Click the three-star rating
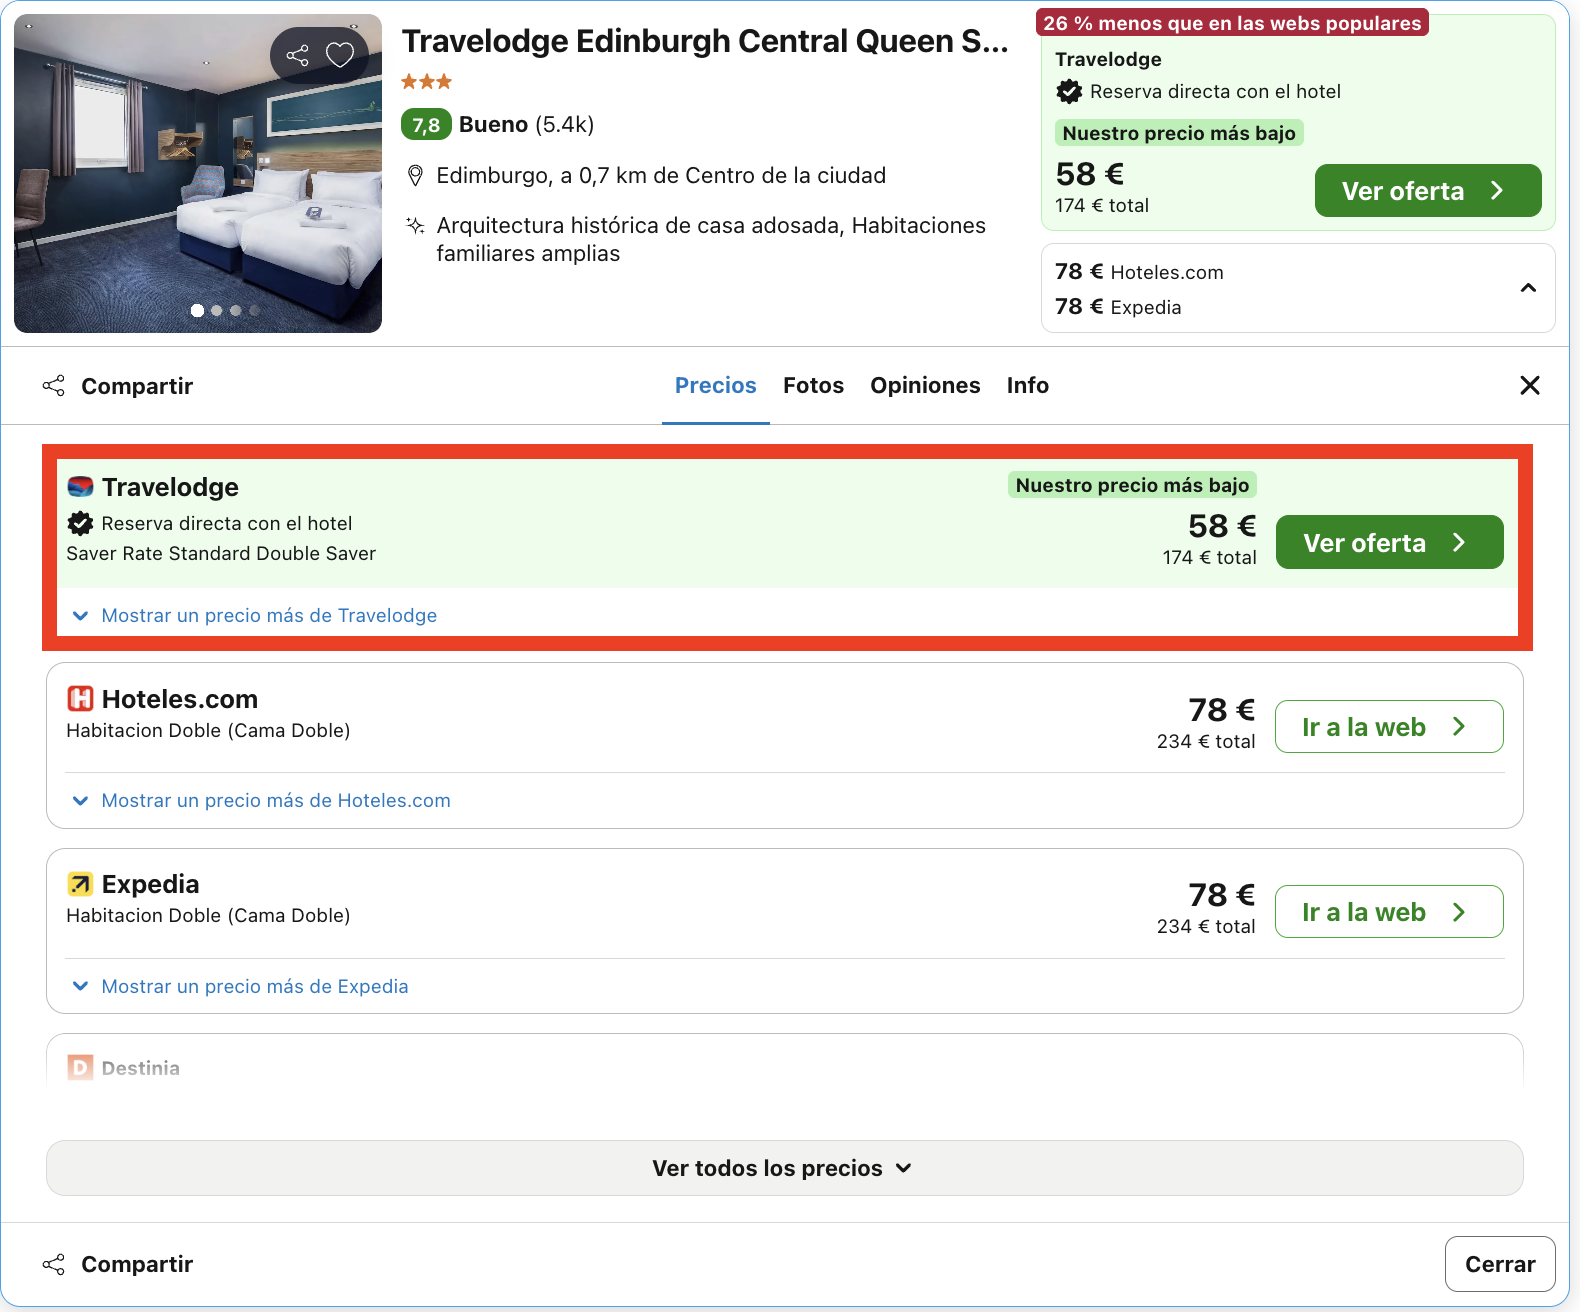 (427, 82)
